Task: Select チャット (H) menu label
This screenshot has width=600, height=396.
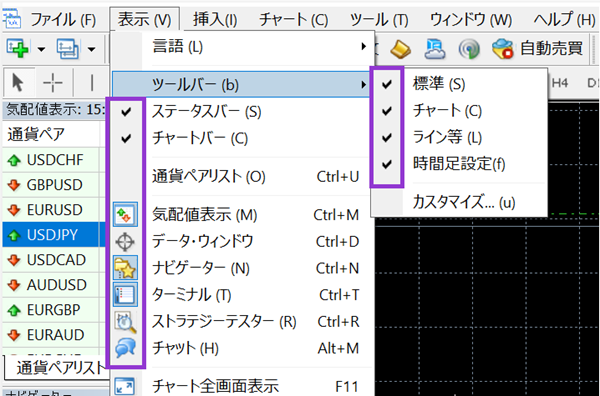Action: coord(186,349)
